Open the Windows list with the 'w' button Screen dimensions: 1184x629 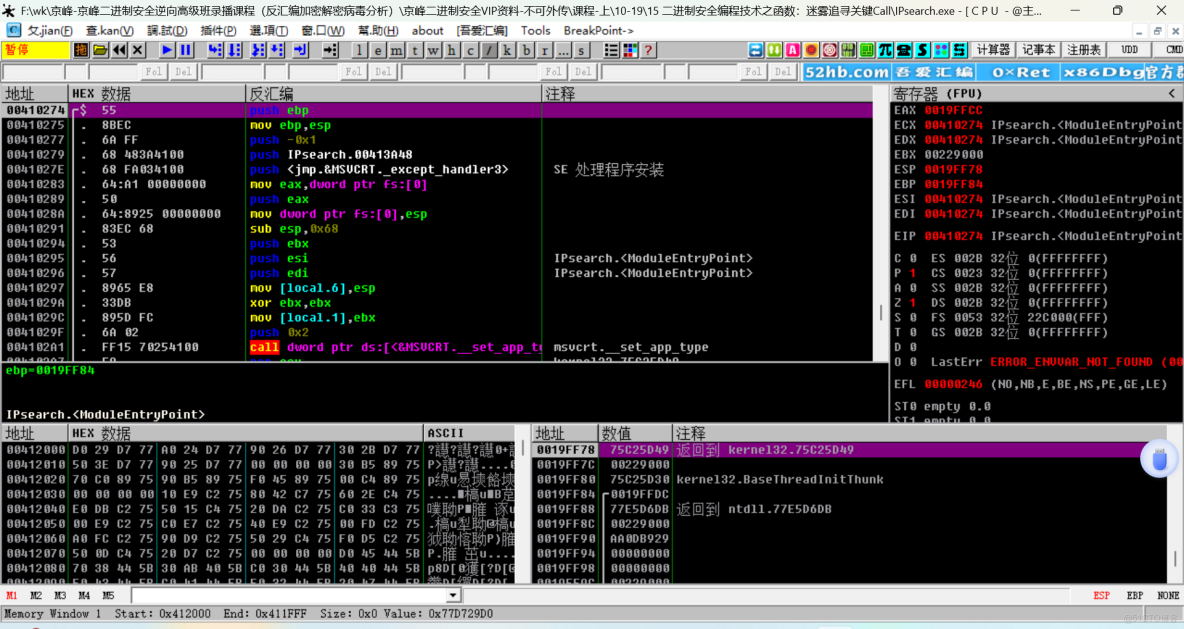click(x=433, y=51)
